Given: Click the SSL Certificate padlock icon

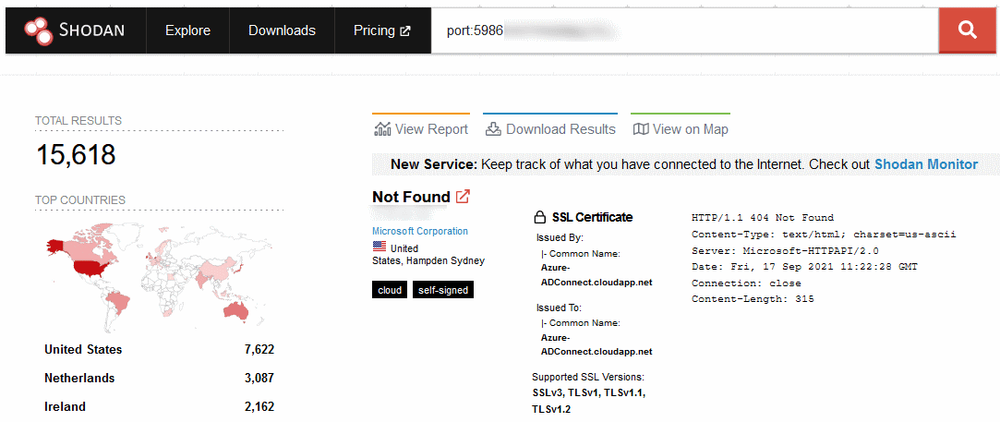Looking at the screenshot, I should coord(540,217).
